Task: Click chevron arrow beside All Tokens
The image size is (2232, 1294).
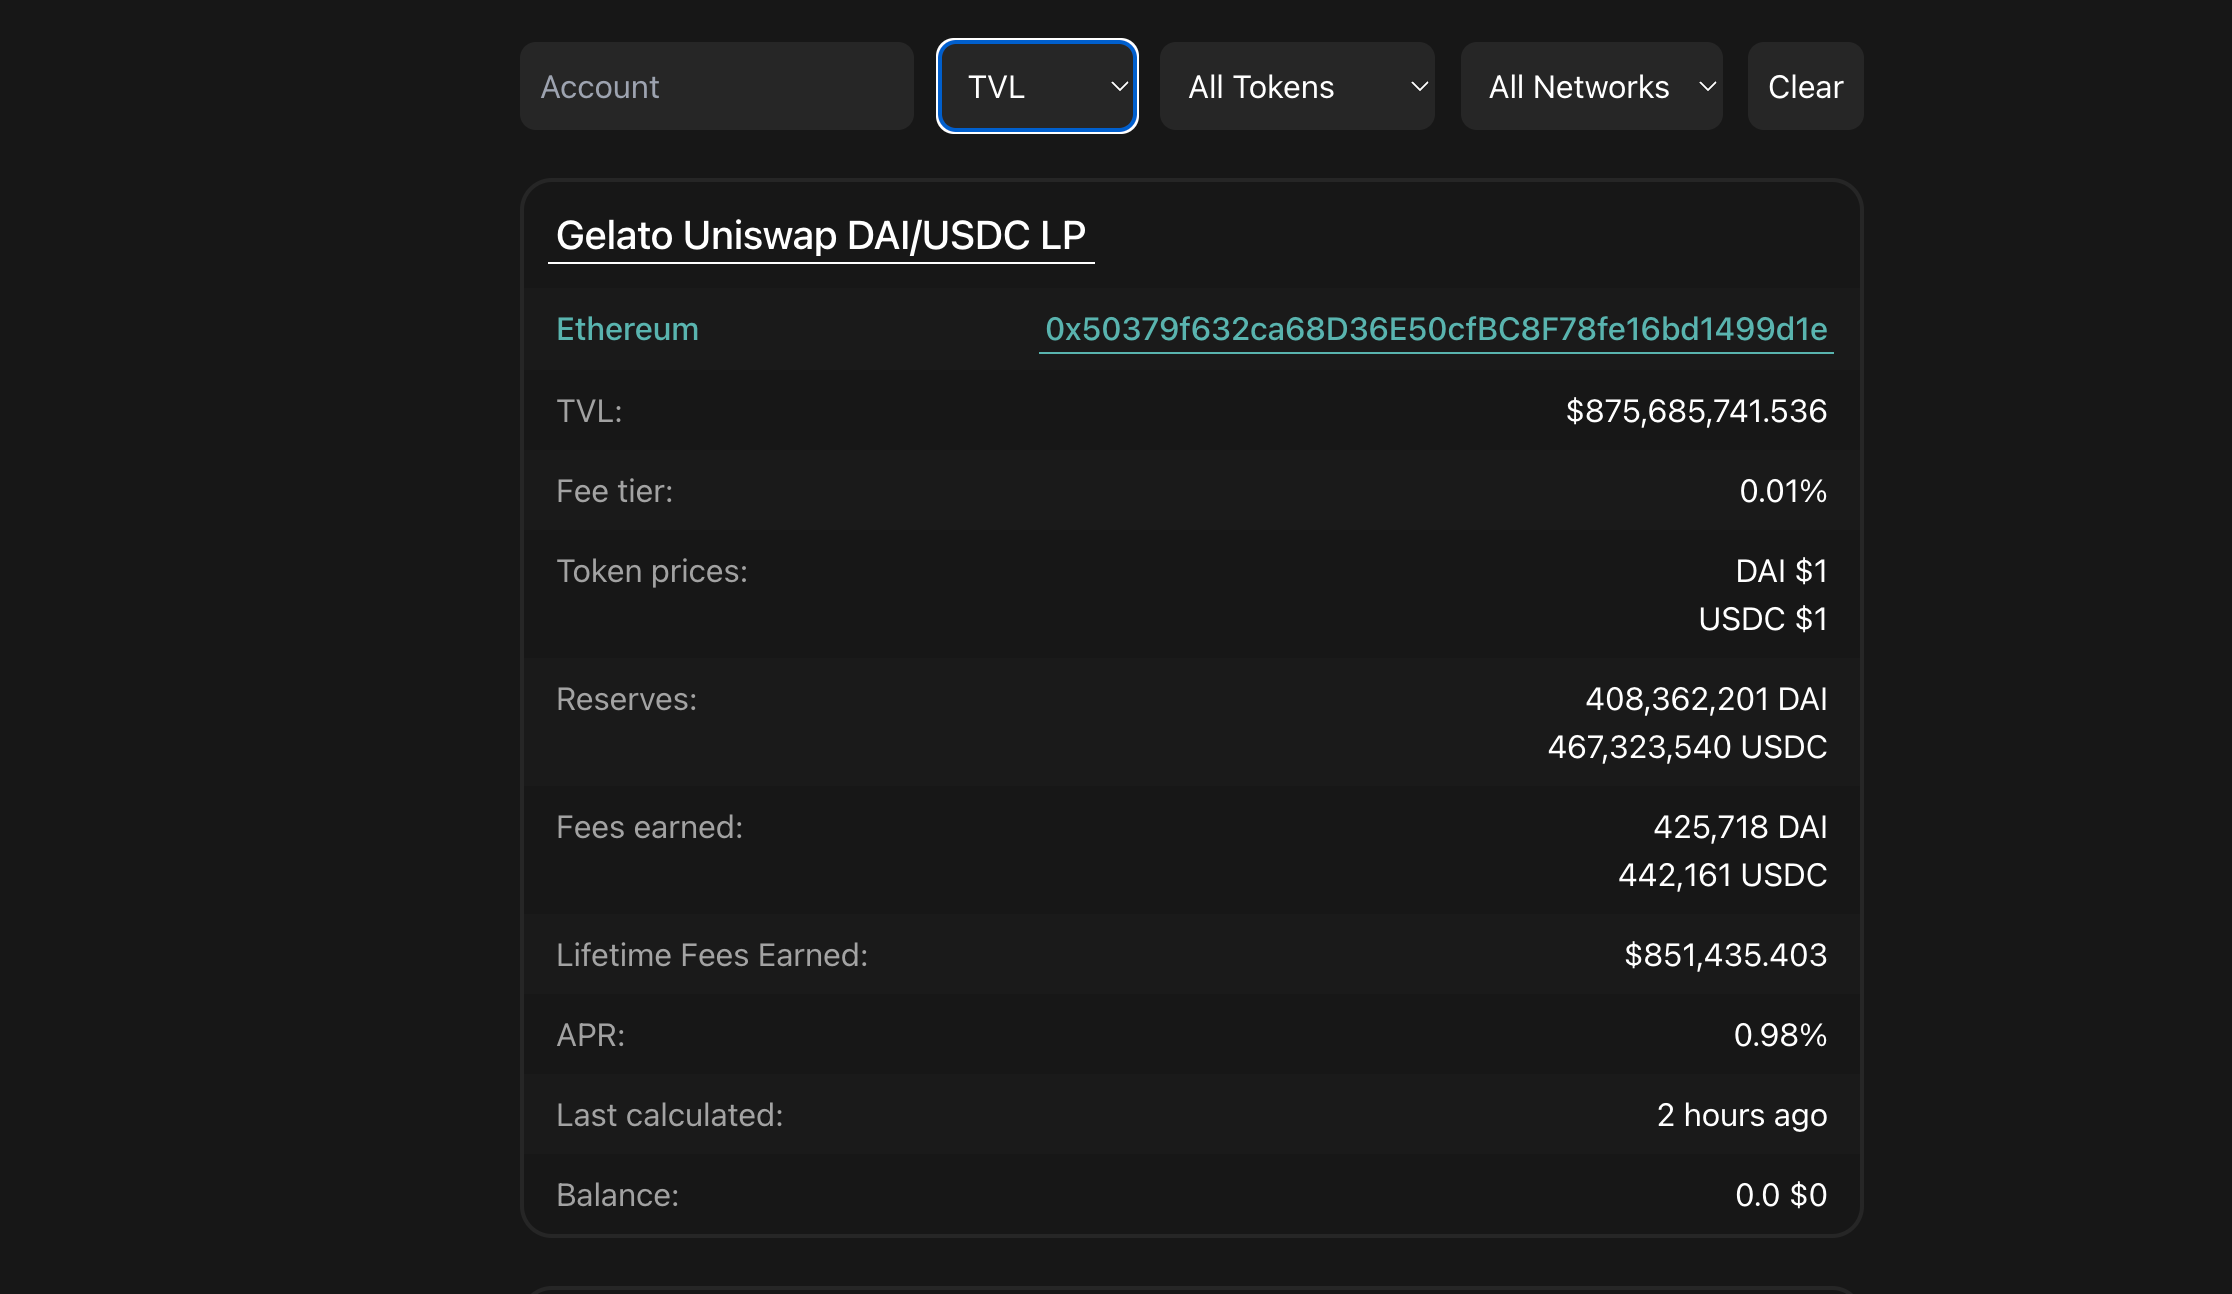Action: [x=1419, y=87]
